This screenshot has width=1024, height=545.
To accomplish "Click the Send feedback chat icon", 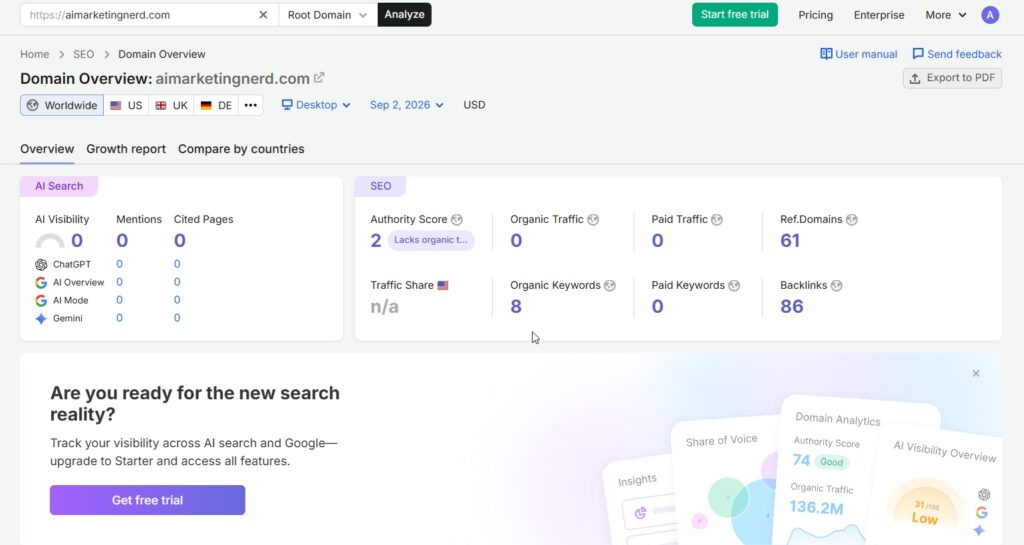I will (x=918, y=54).
